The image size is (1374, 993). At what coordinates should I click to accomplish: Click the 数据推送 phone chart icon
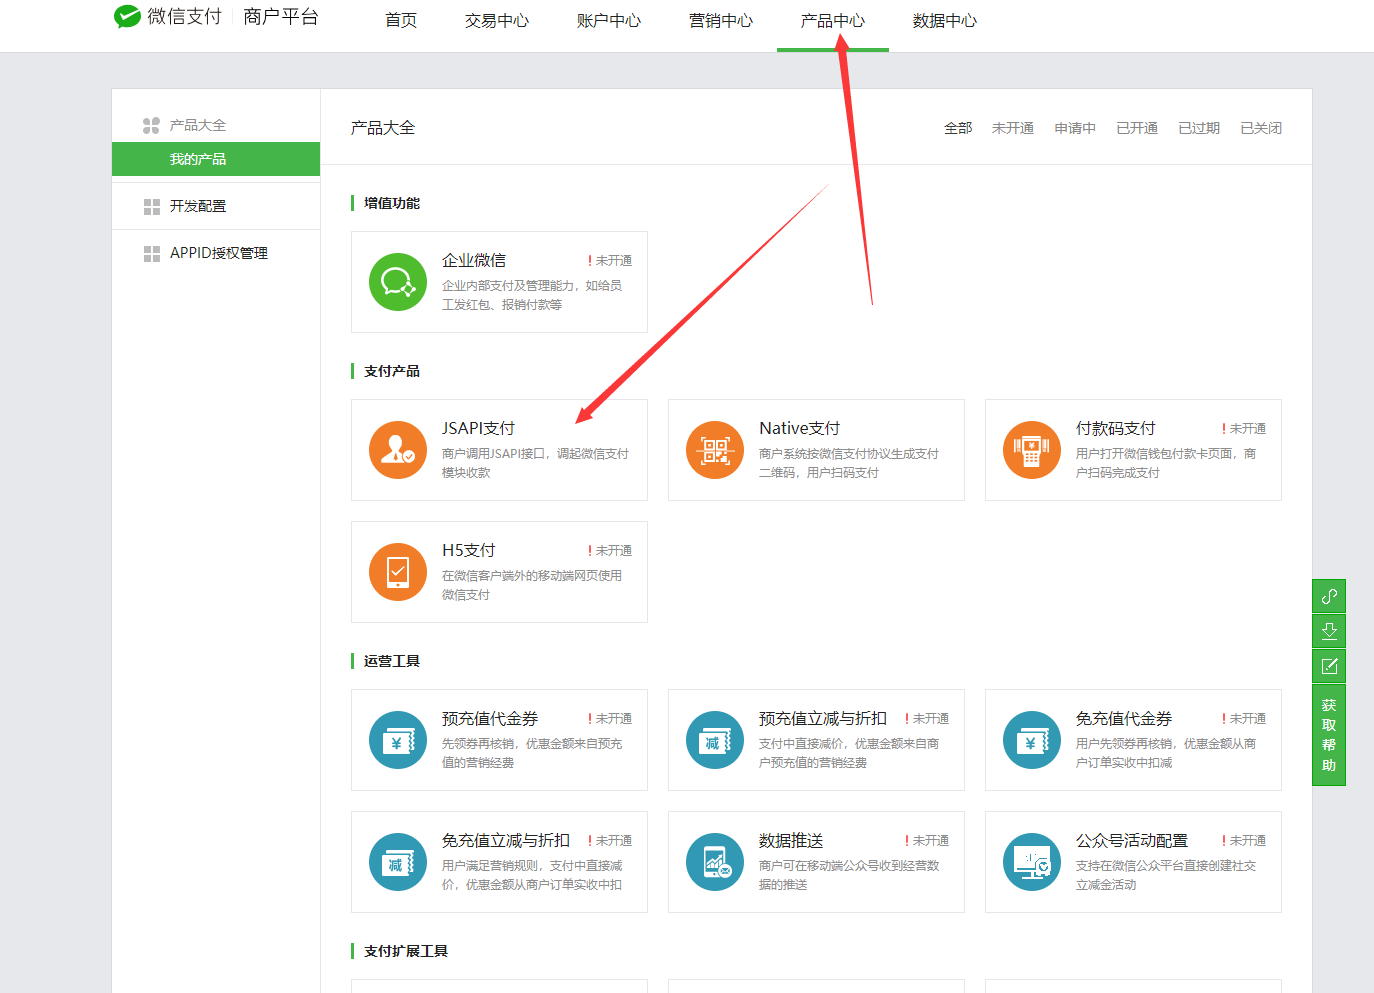(x=715, y=862)
